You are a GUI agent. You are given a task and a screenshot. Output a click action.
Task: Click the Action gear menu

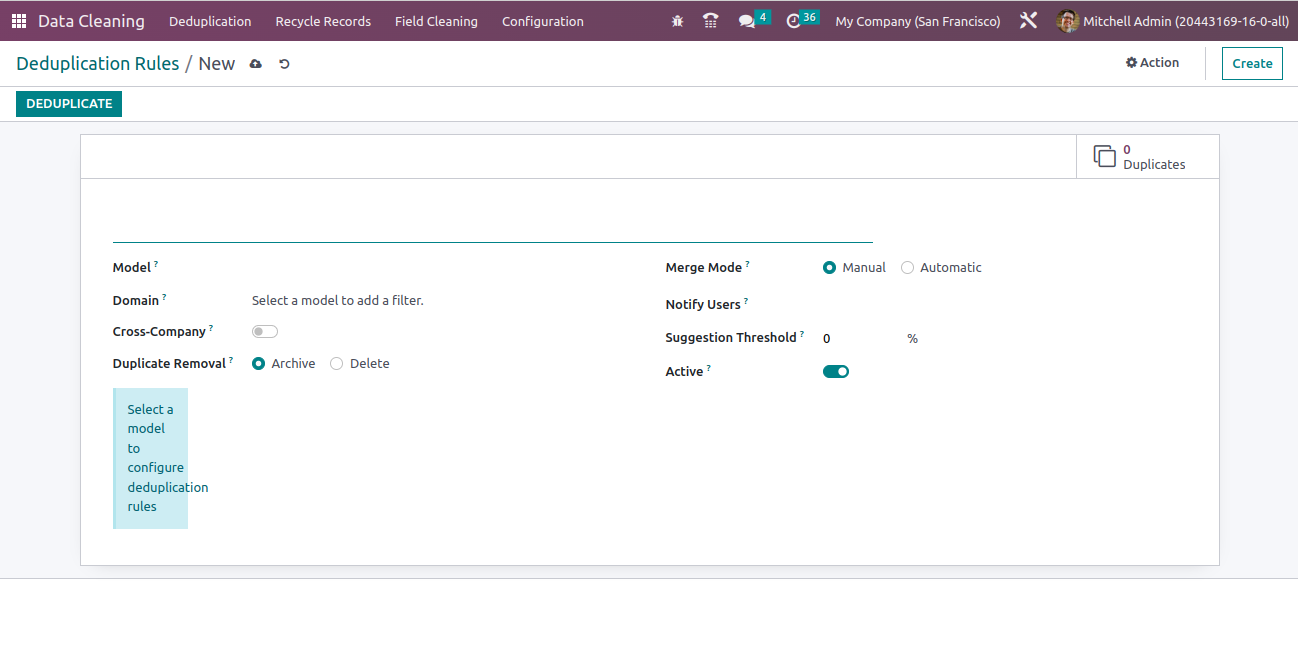pyautogui.click(x=1152, y=62)
